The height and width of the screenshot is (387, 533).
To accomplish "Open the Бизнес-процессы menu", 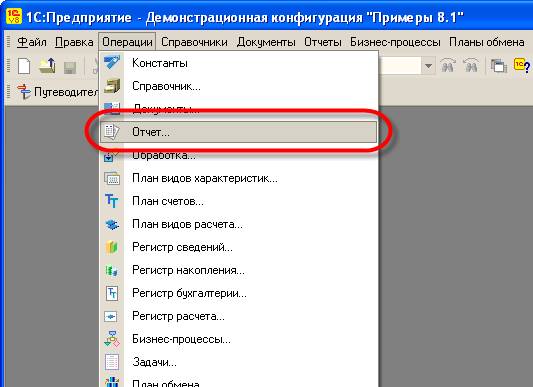I will pyautogui.click(x=395, y=42).
